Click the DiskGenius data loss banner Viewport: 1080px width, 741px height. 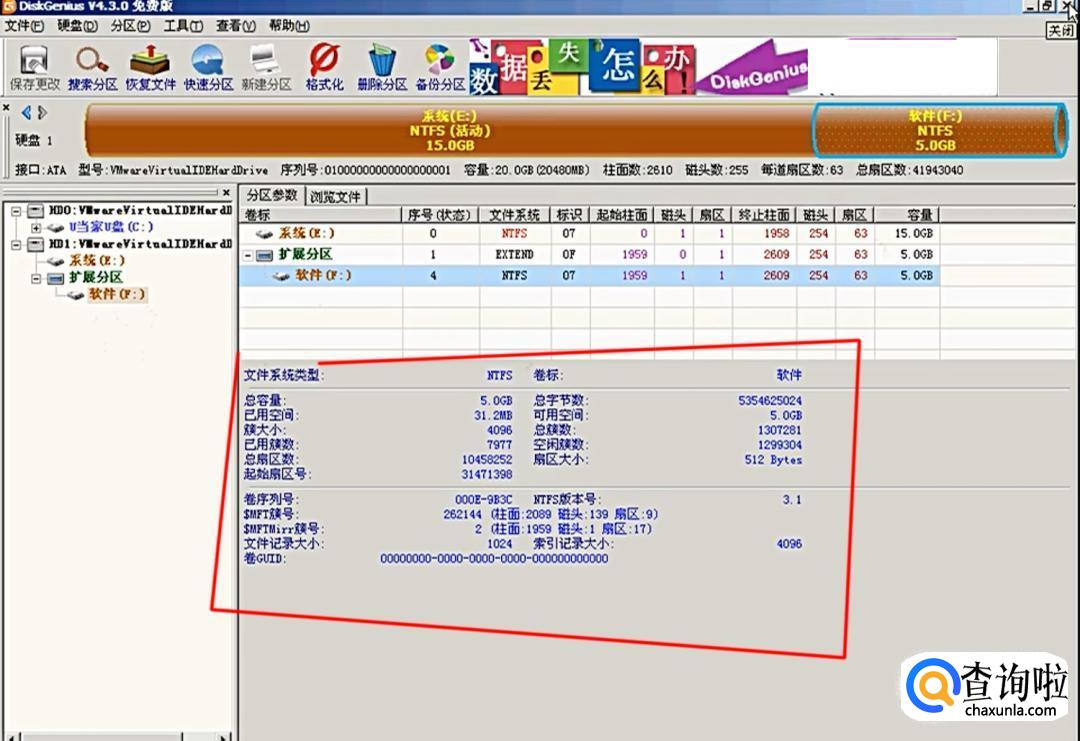(638, 67)
